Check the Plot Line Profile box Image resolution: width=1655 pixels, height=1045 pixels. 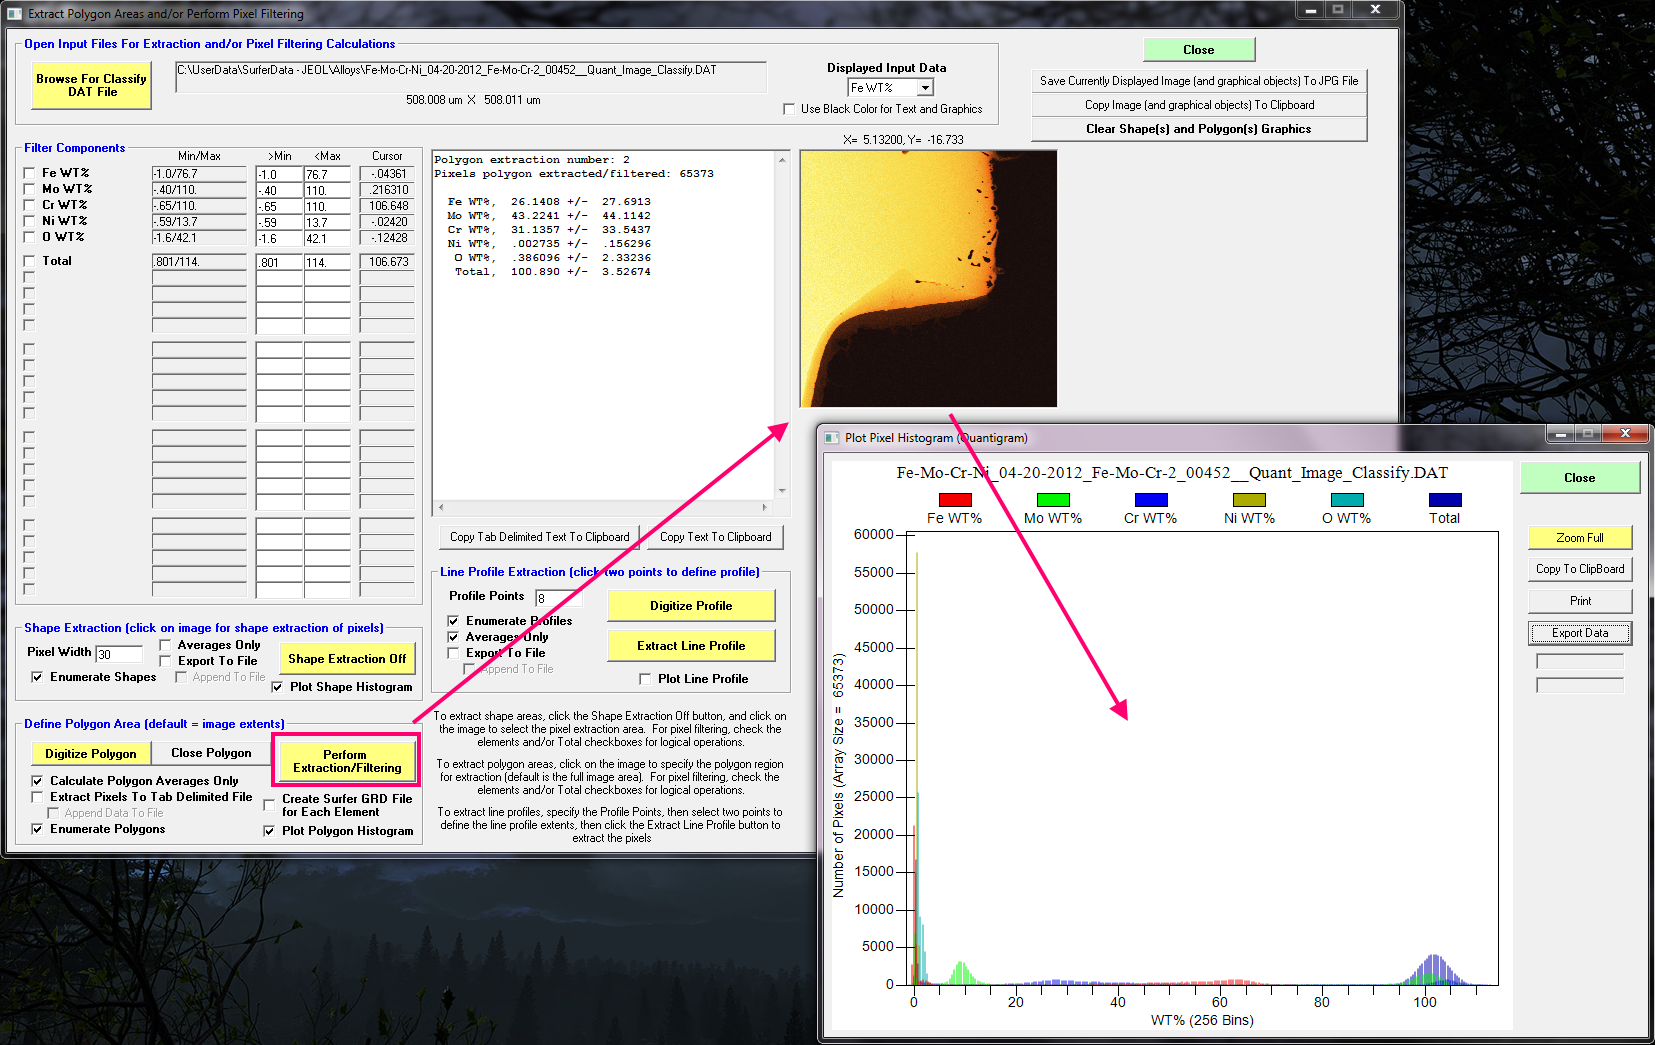click(x=645, y=679)
